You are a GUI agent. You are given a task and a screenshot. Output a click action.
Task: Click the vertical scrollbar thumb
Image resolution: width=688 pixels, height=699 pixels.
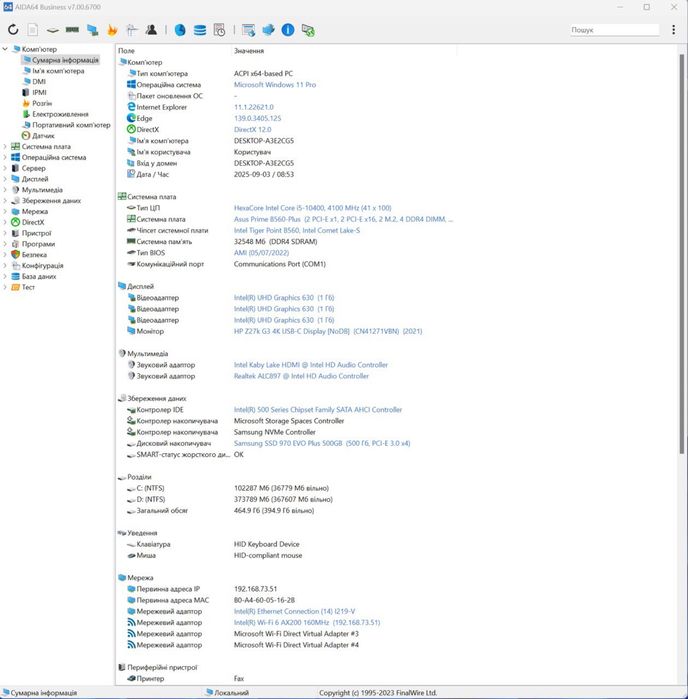point(681,254)
